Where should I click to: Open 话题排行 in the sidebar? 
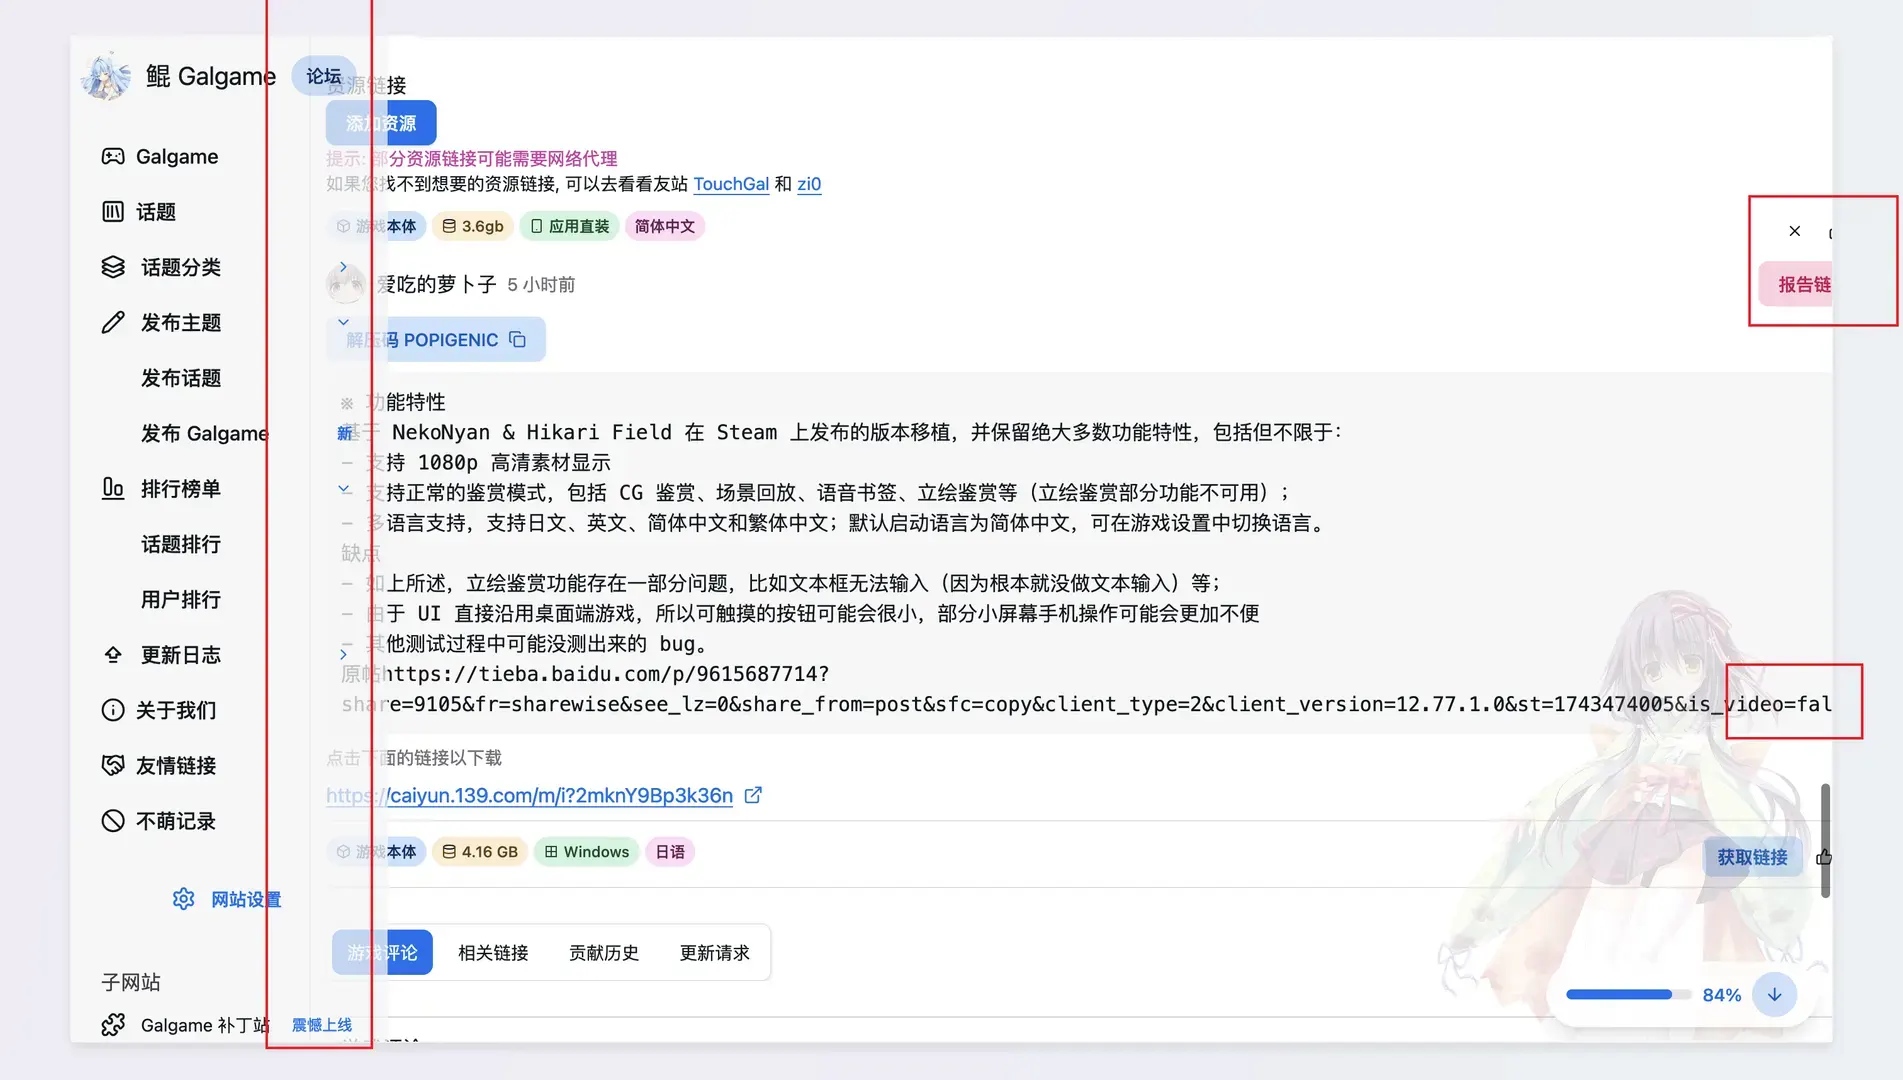point(181,544)
